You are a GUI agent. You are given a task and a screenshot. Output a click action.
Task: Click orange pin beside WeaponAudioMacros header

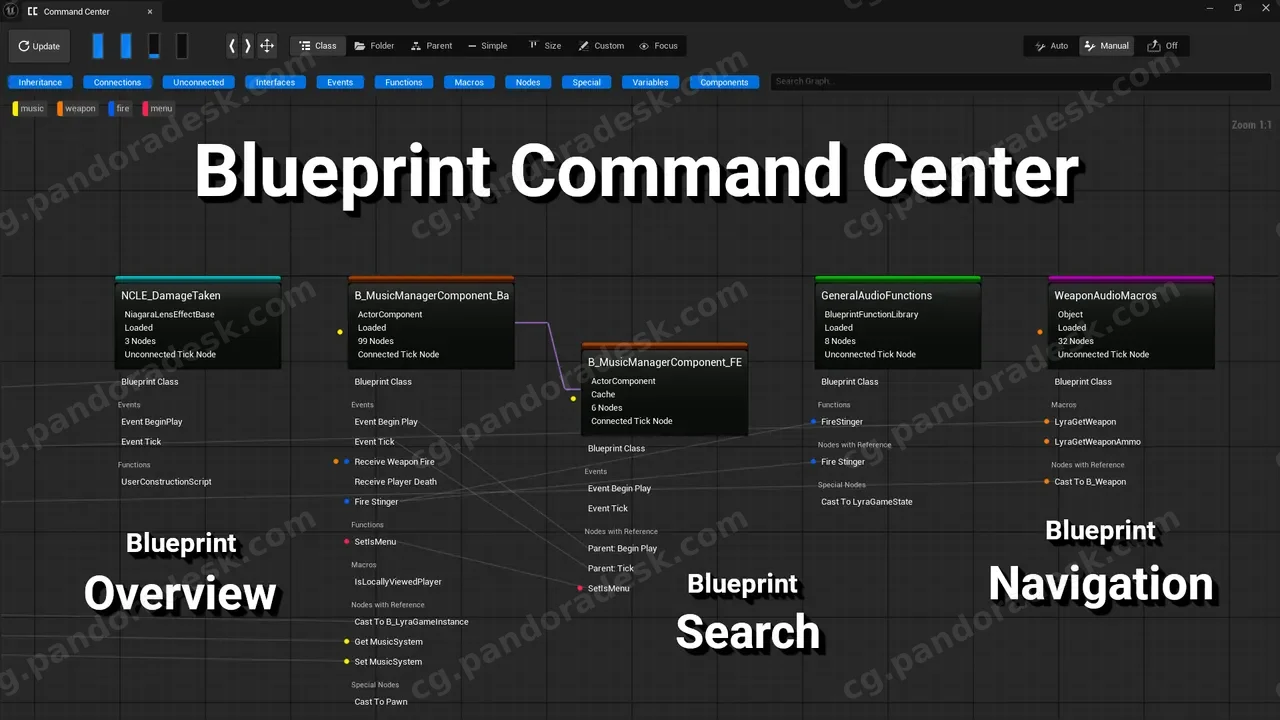click(1040, 332)
